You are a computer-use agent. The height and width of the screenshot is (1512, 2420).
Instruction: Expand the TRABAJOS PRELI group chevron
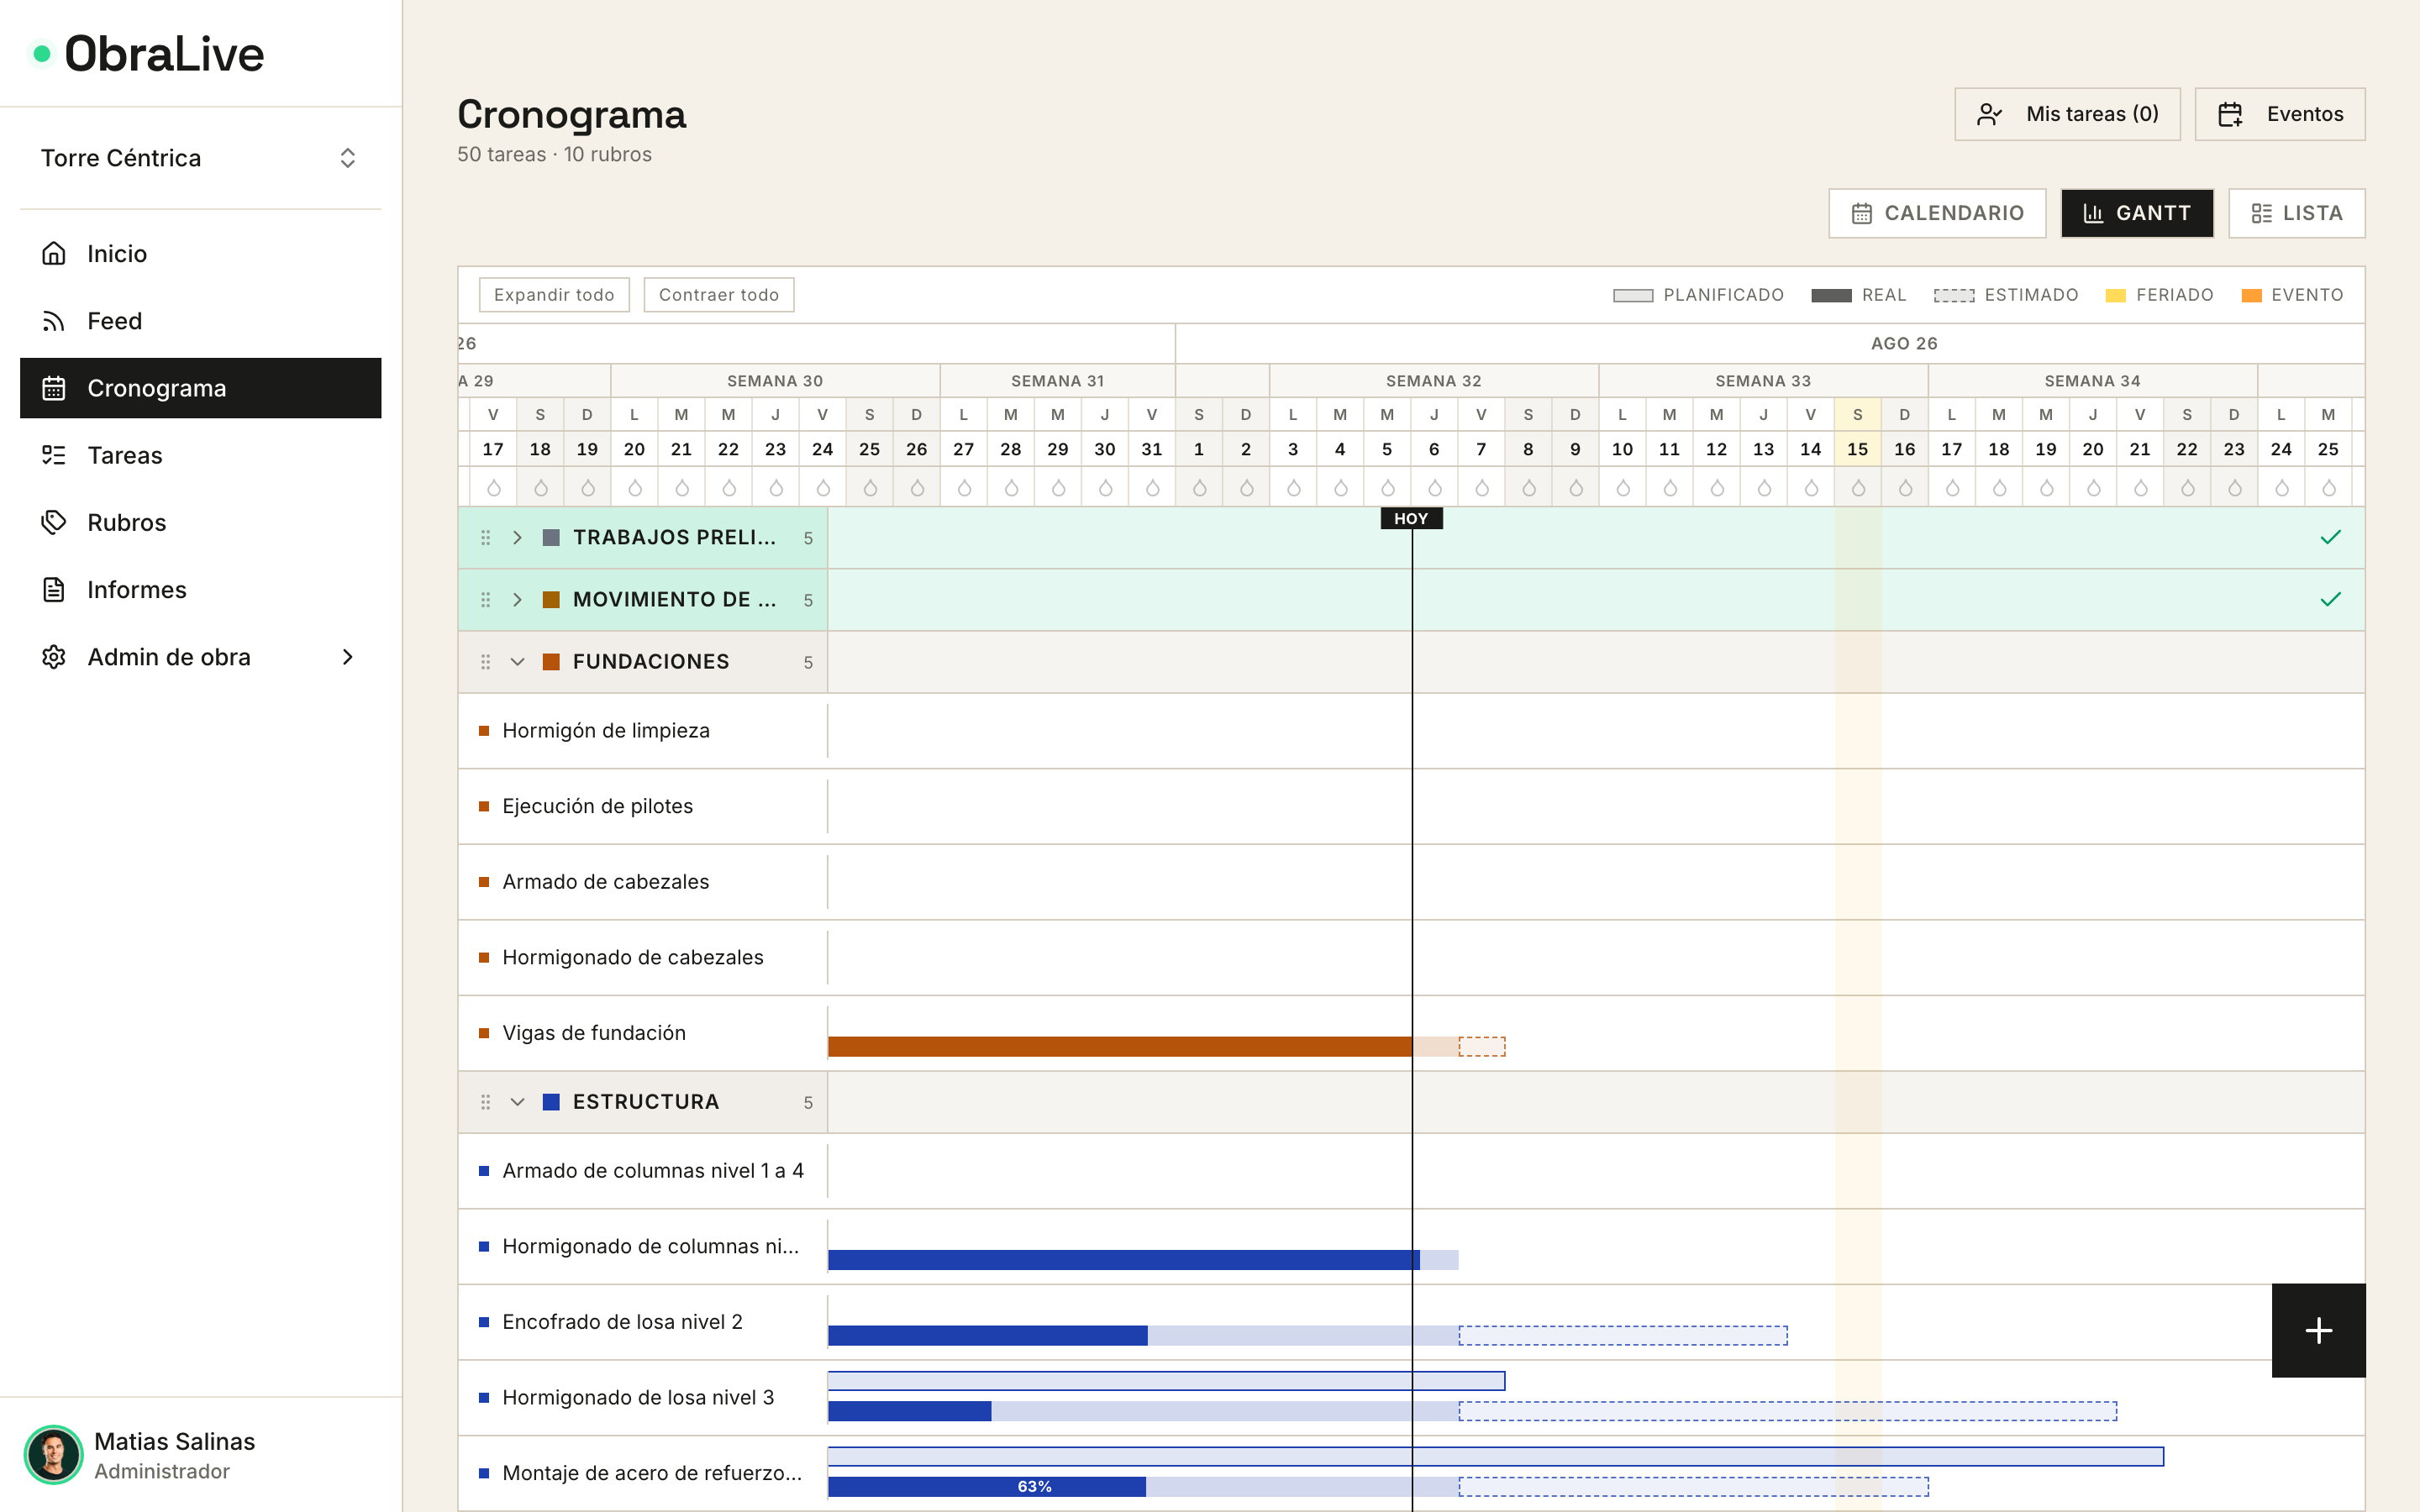tap(517, 538)
